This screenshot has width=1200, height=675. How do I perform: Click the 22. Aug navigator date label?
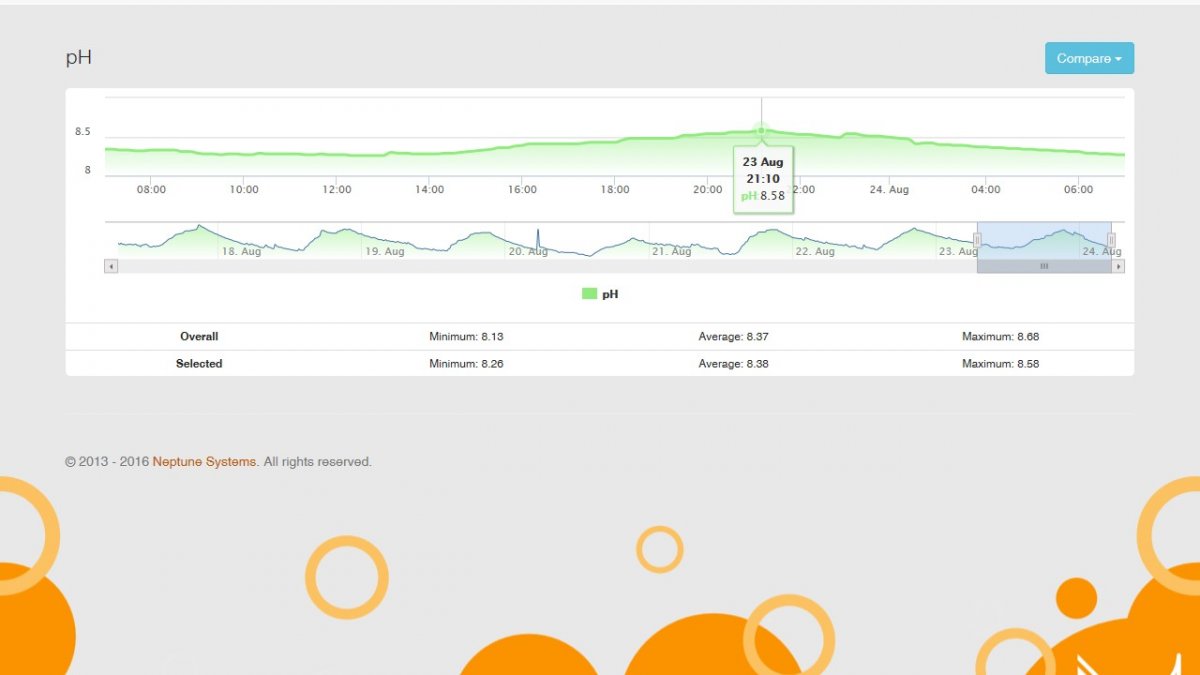click(816, 252)
